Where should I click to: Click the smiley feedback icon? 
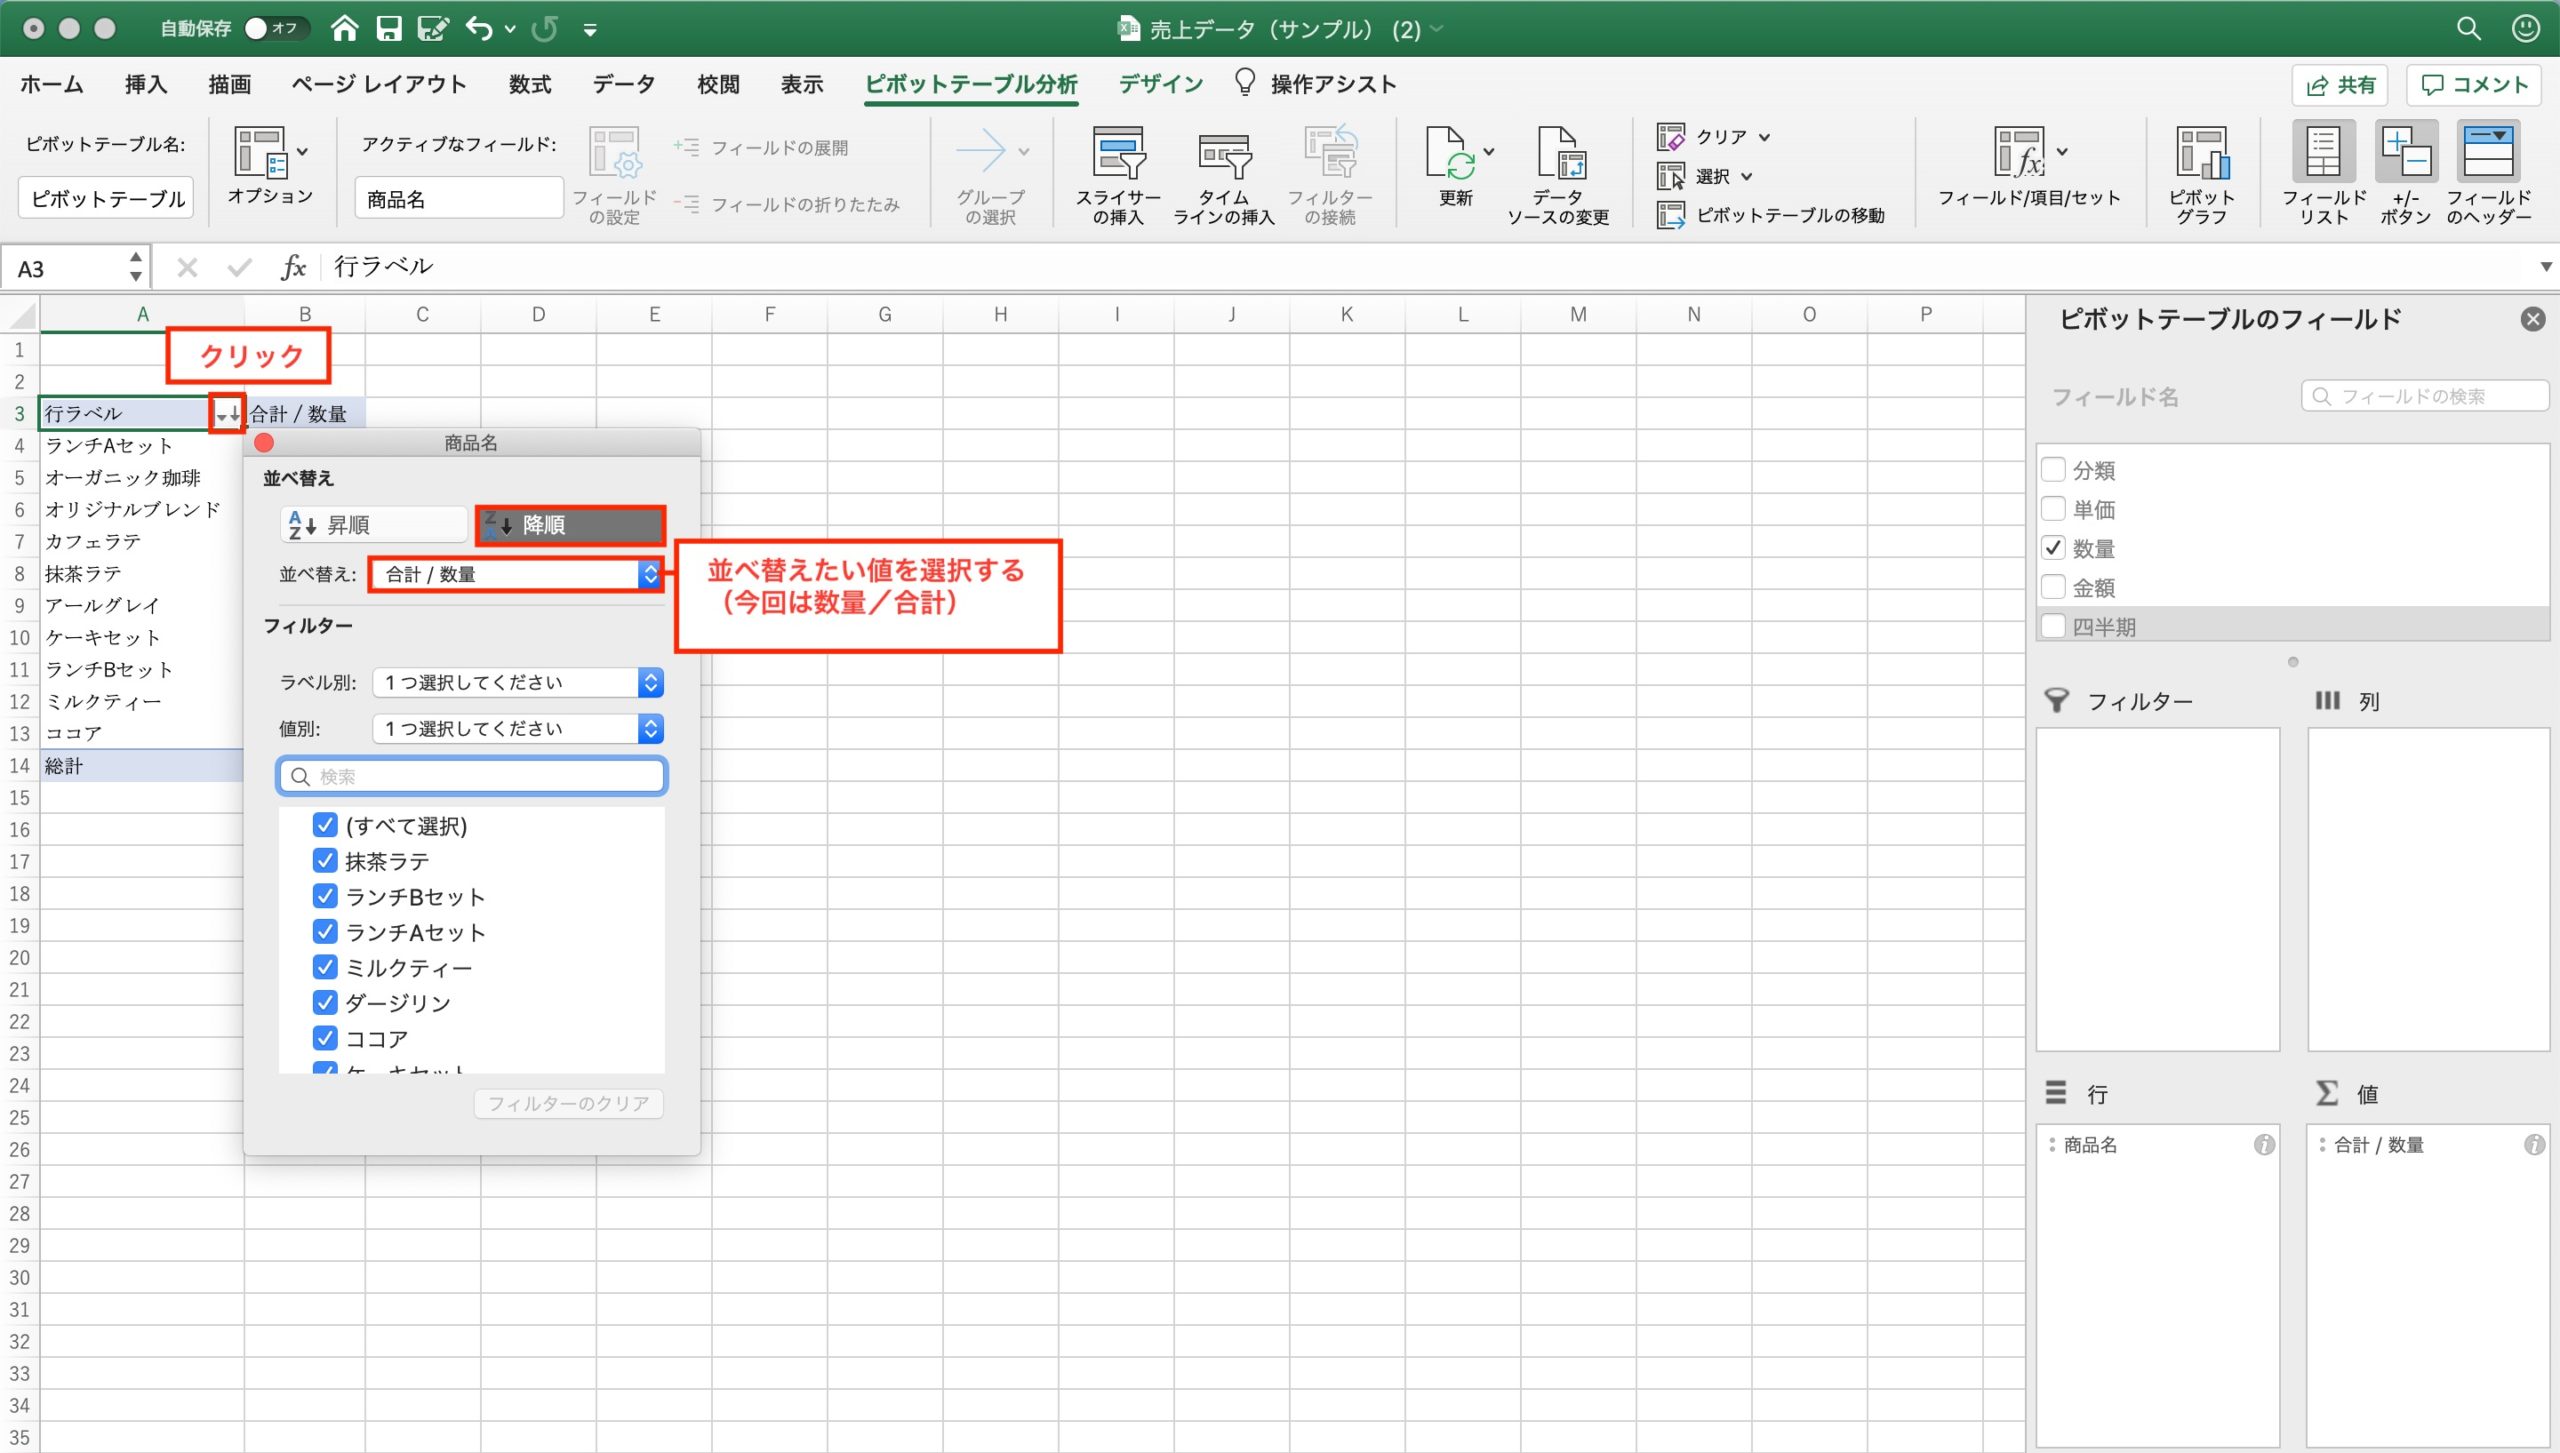coord(2525,28)
